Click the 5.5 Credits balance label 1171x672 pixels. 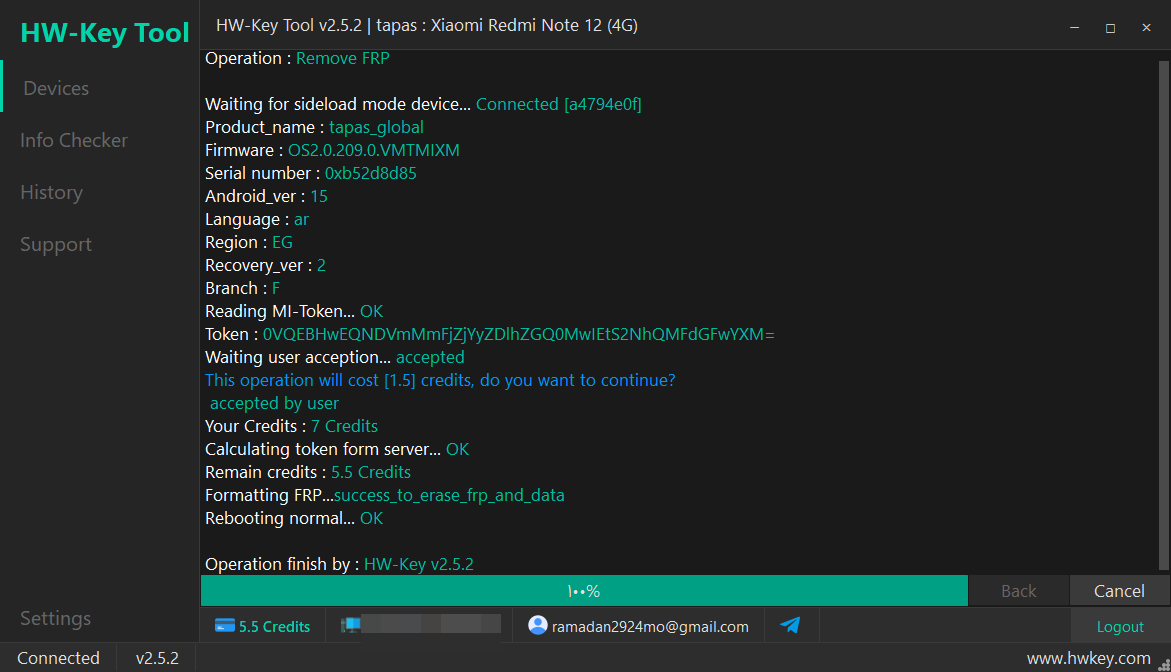tap(274, 626)
